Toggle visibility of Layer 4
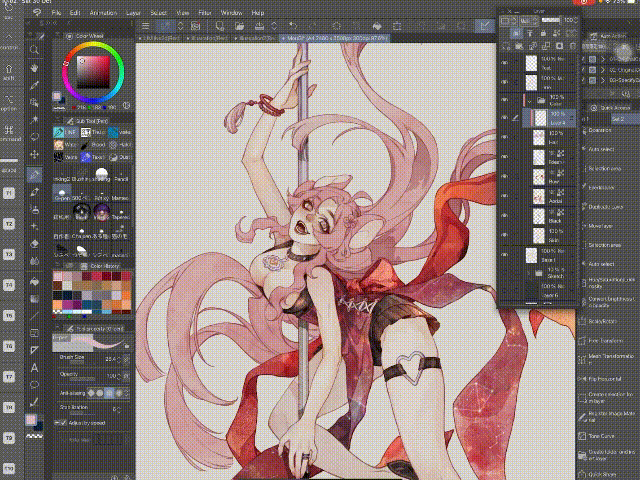640x480 pixels. [x=505, y=118]
